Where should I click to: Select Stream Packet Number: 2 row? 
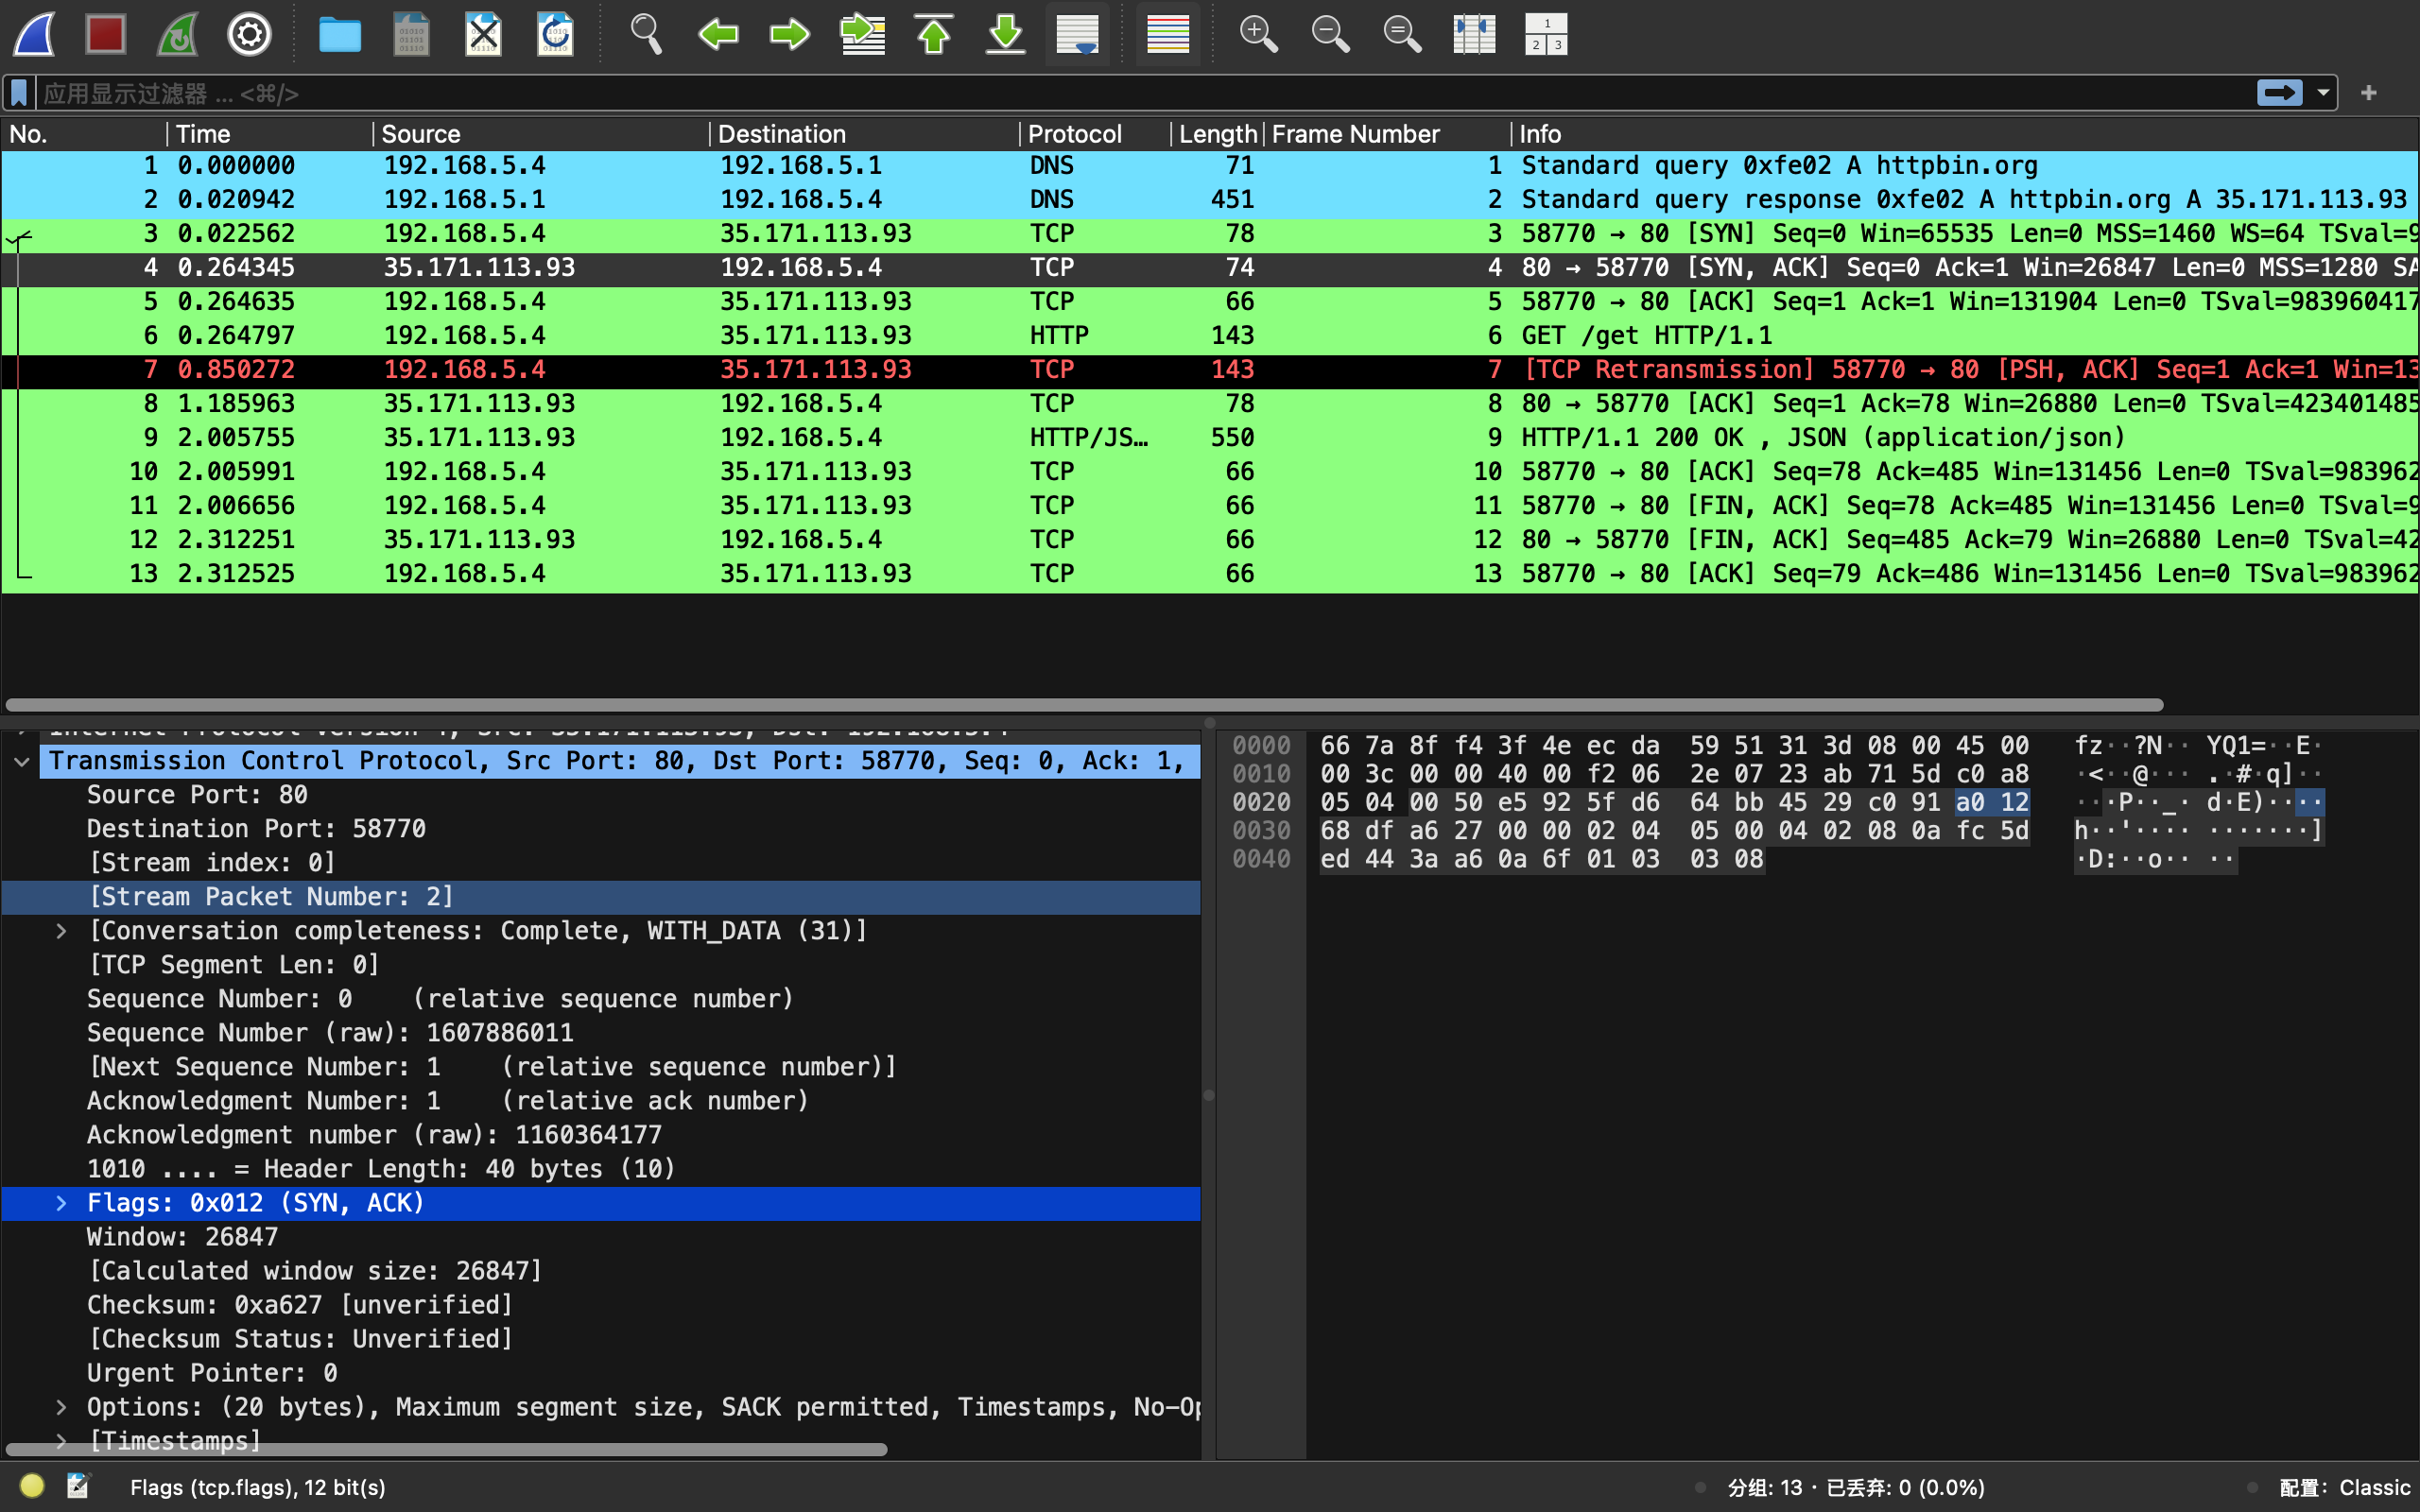(x=600, y=897)
